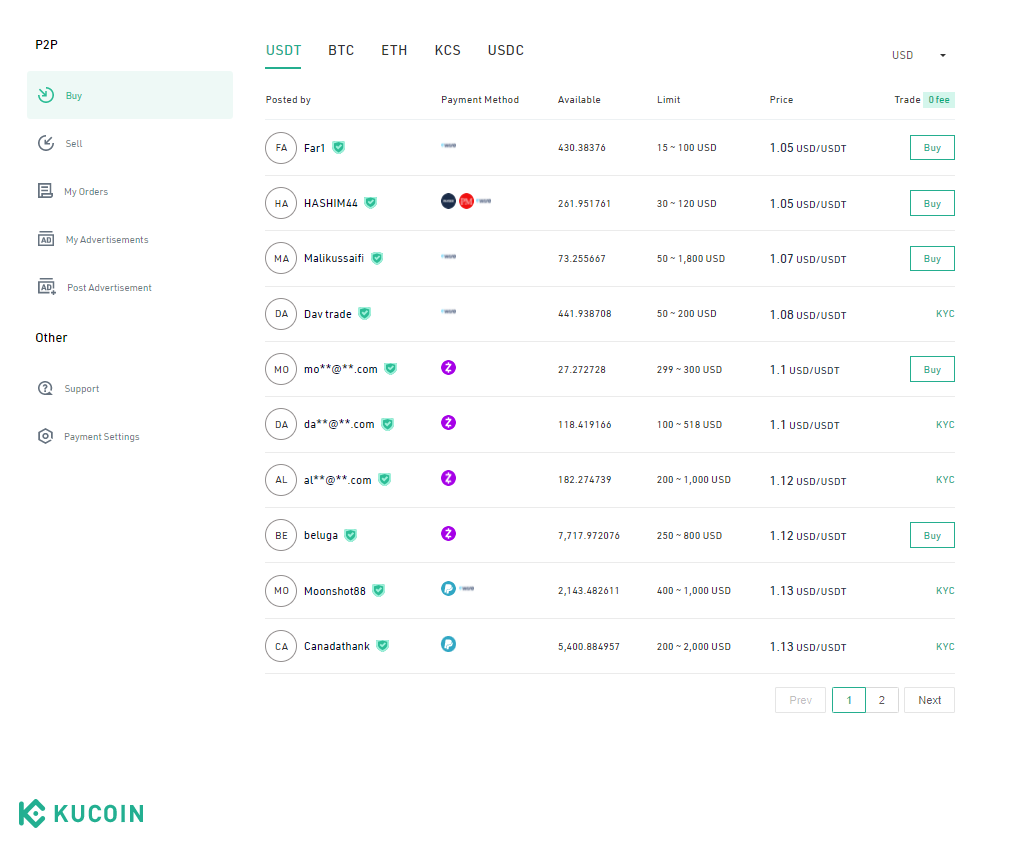Open the USD currency dropdown
Viewport: 1030px width, 841px height.
[x=918, y=55]
